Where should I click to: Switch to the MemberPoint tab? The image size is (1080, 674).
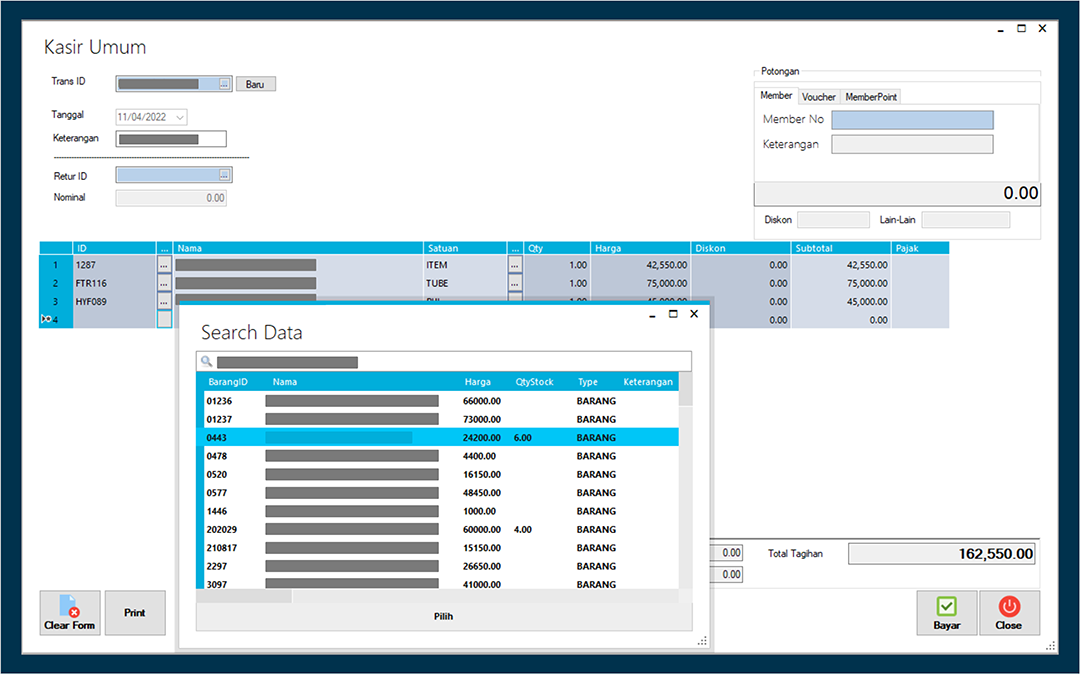pos(871,97)
